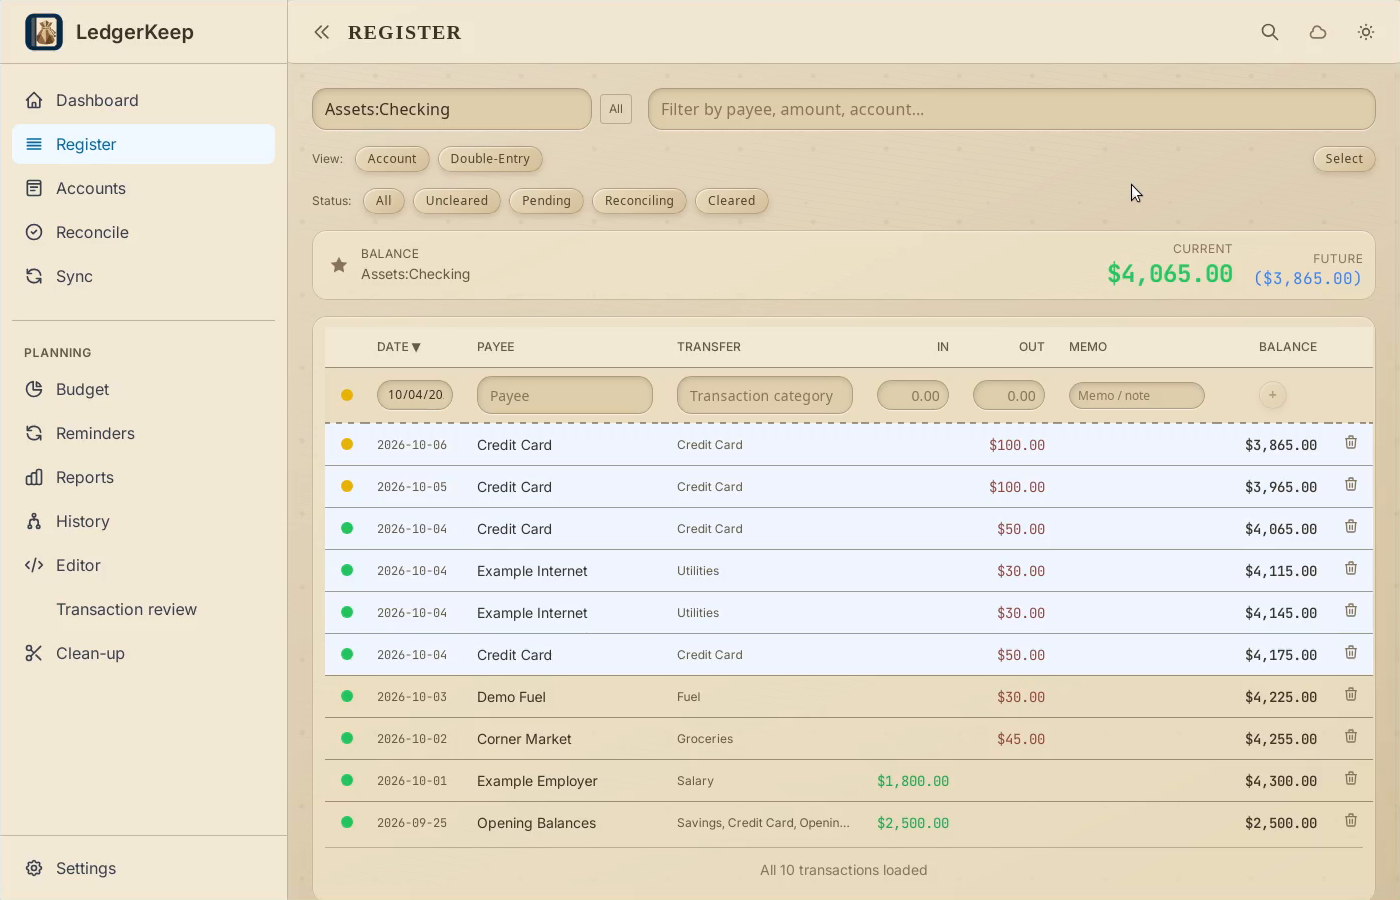The height and width of the screenshot is (900, 1400).
Task: Toggle light theme sun icon
Action: [1366, 32]
